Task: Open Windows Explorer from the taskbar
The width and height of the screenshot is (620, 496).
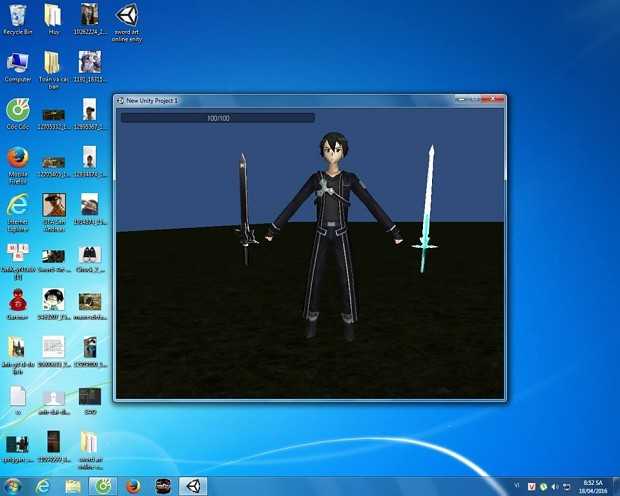Action: (73, 485)
